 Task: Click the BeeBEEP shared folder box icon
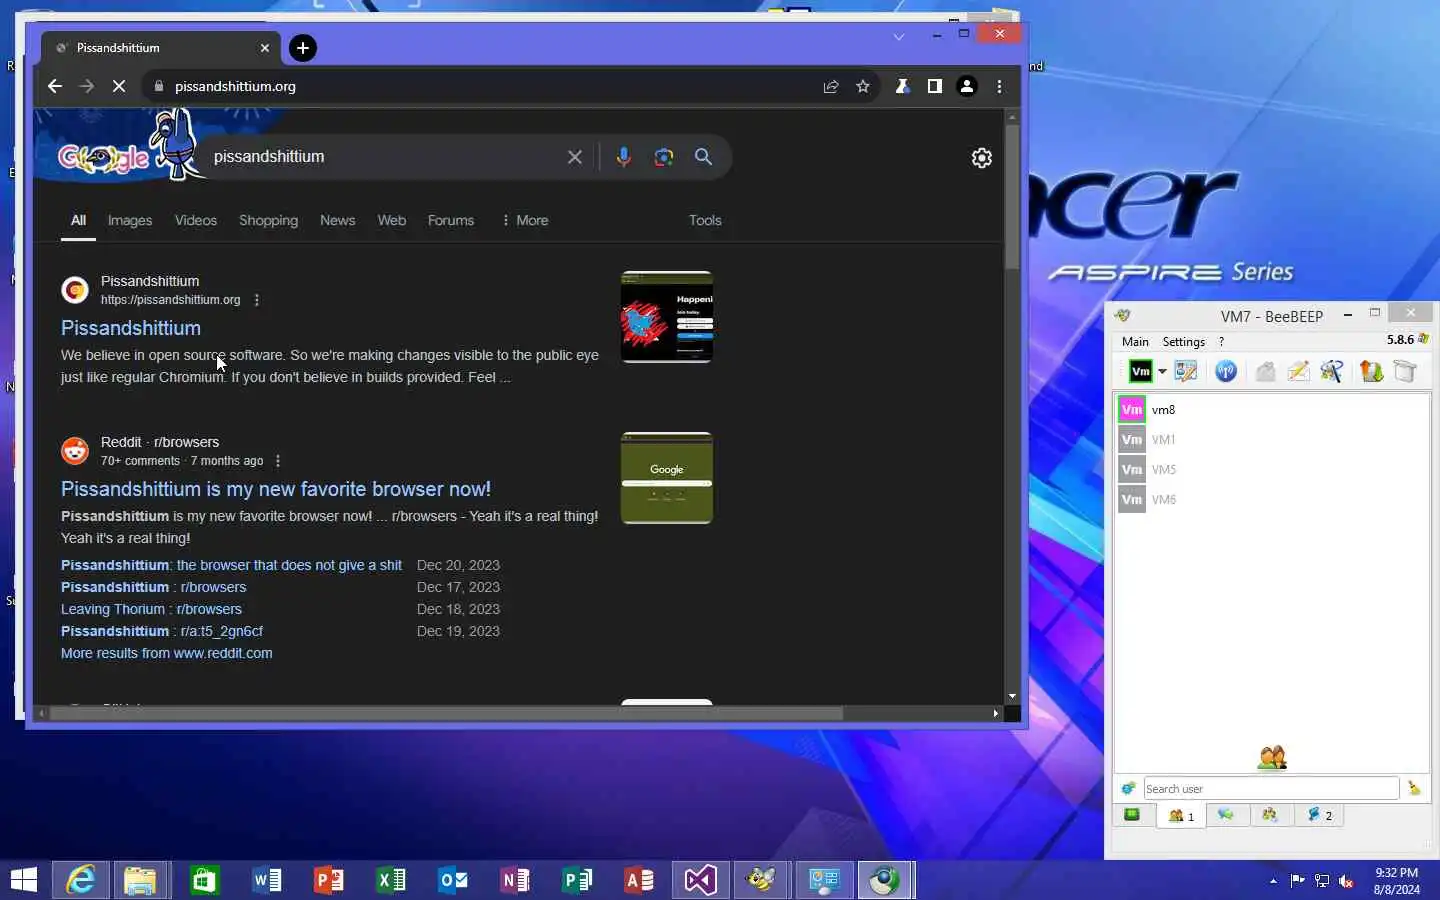coord(1405,372)
